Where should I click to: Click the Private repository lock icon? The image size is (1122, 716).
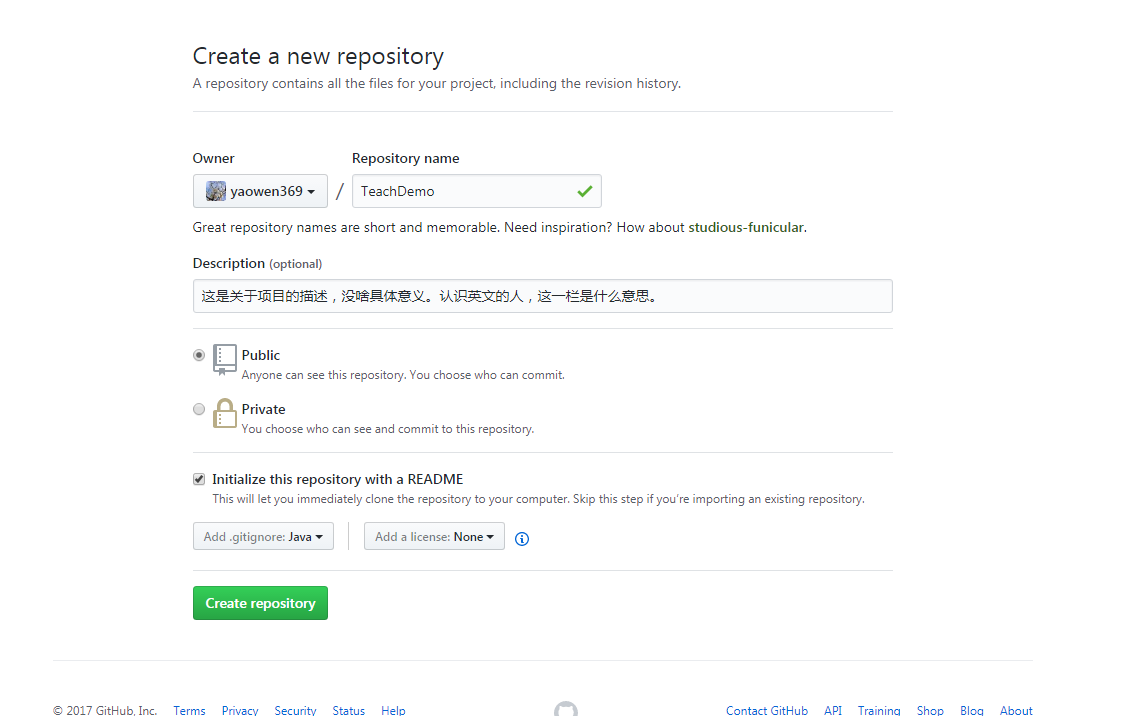[225, 413]
